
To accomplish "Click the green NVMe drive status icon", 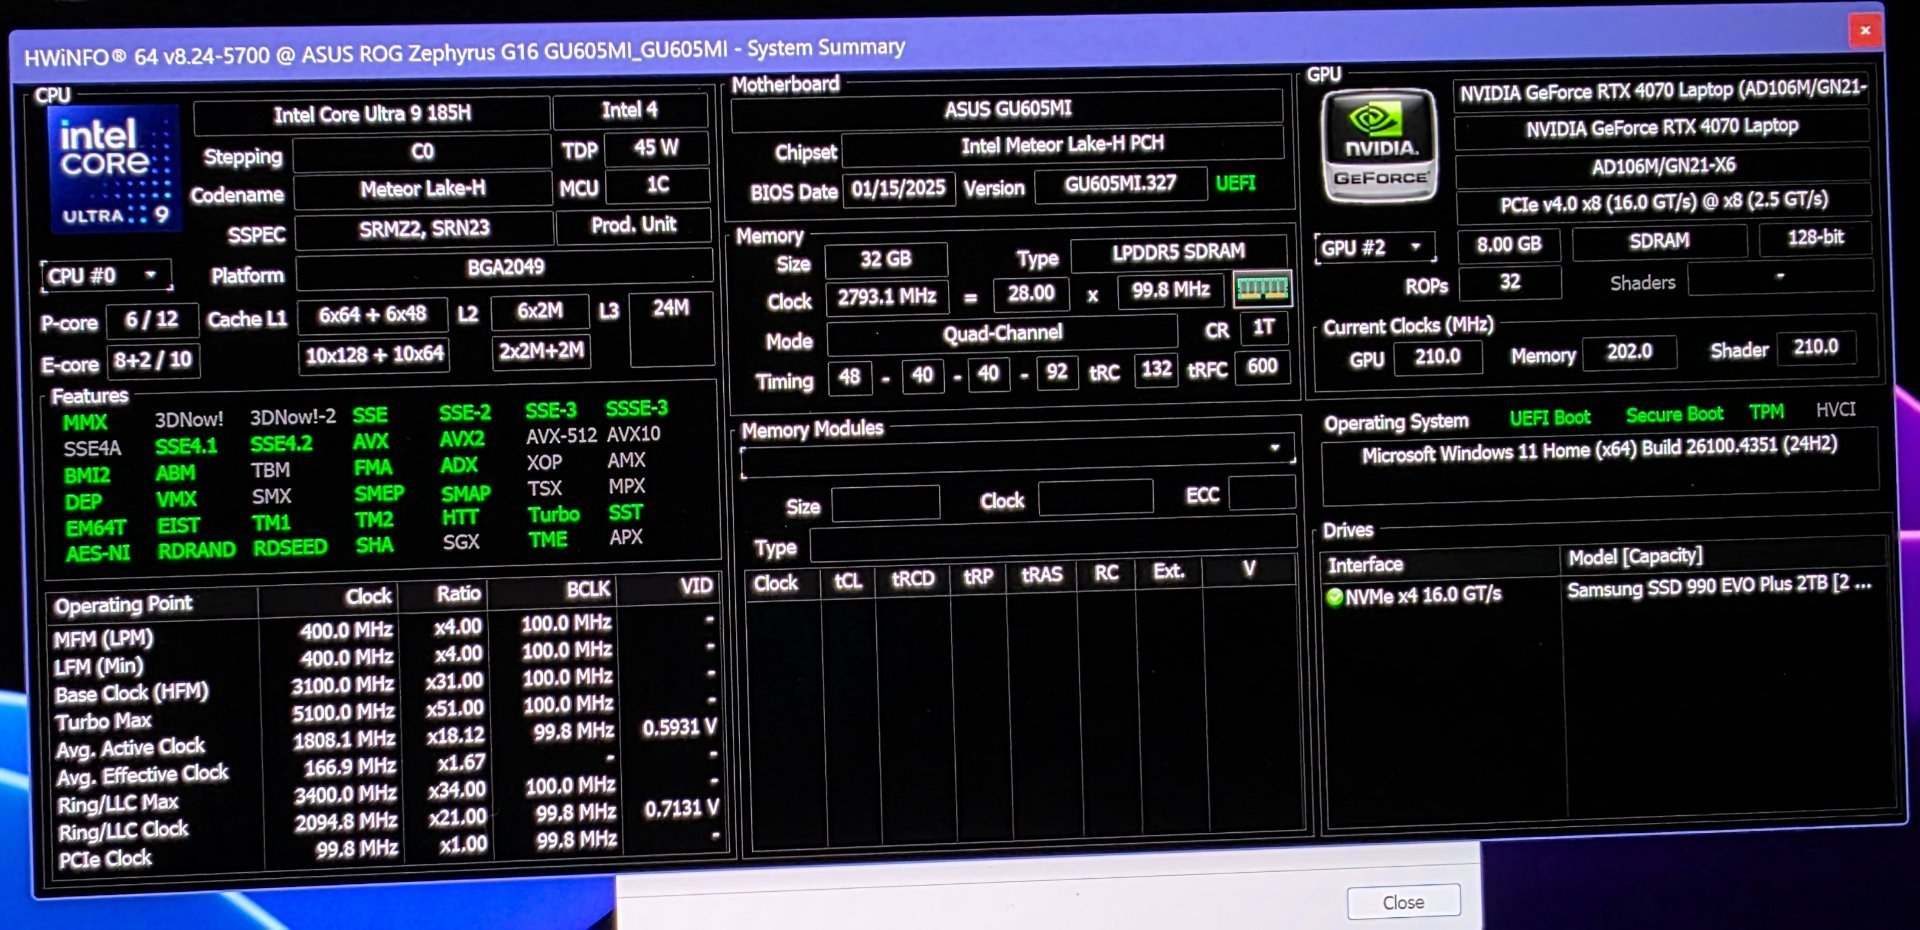I will click(x=1333, y=597).
